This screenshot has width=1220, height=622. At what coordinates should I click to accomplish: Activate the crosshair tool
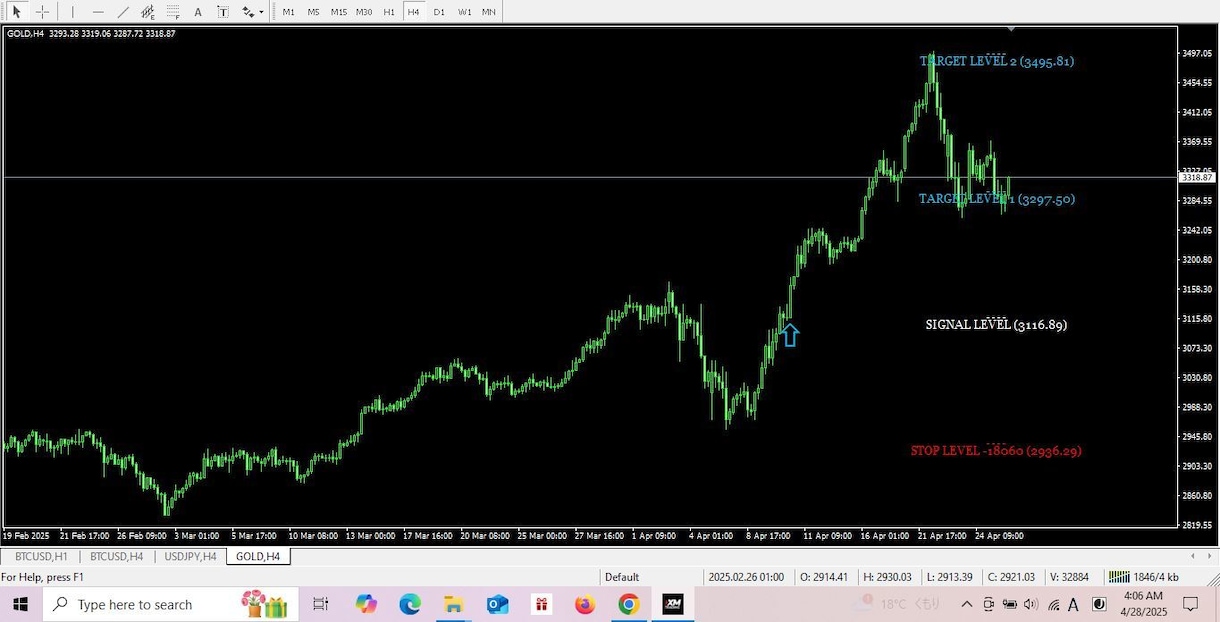[x=43, y=12]
